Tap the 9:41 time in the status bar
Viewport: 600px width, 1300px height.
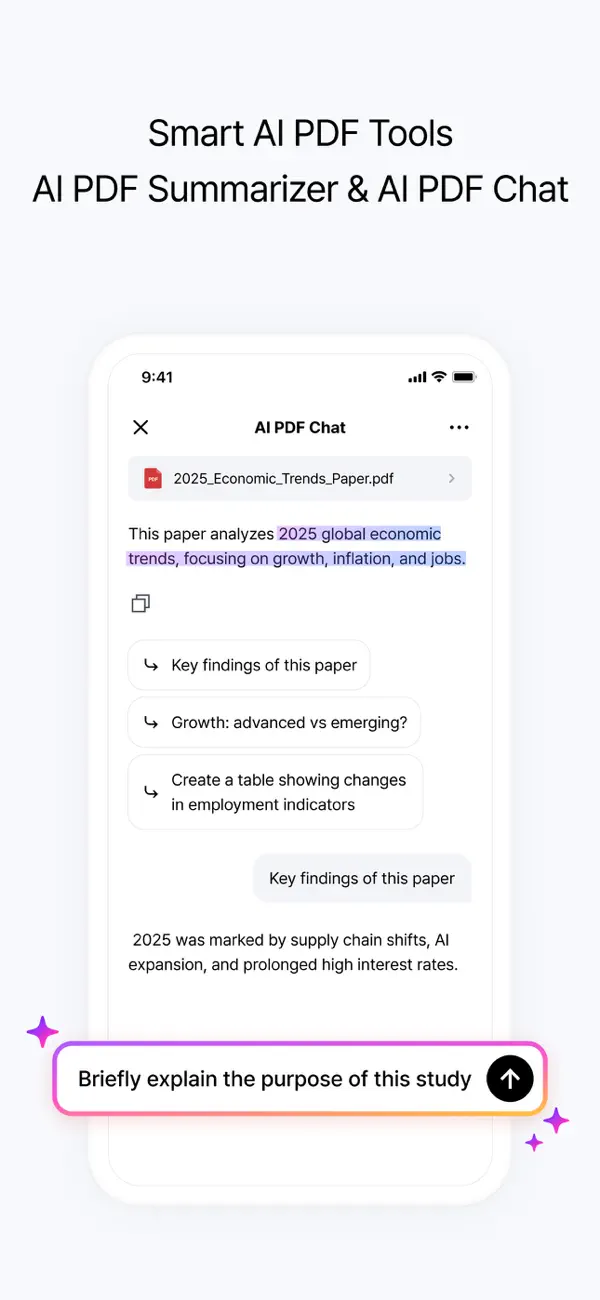[158, 377]
